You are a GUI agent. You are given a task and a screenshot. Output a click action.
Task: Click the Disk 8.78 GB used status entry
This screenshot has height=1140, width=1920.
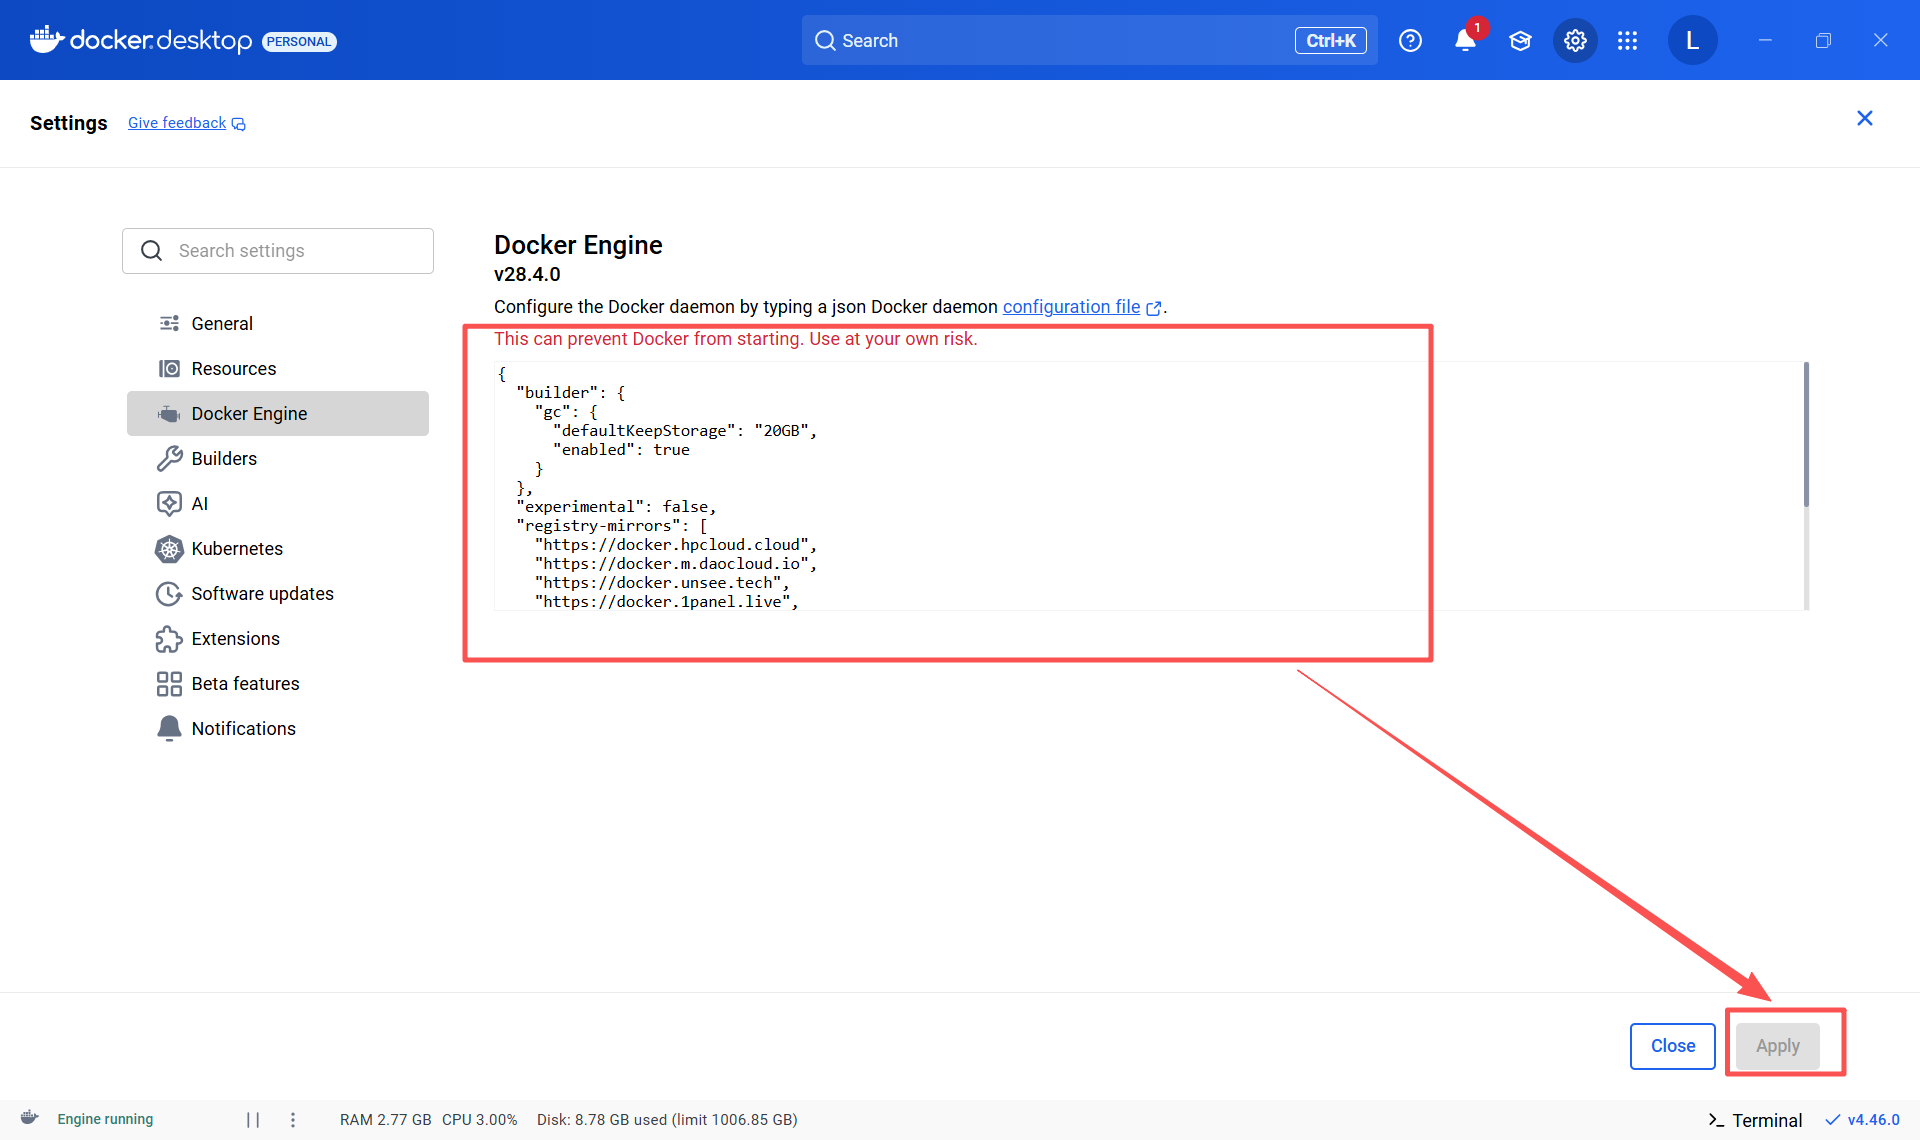tap(667, 1120)
